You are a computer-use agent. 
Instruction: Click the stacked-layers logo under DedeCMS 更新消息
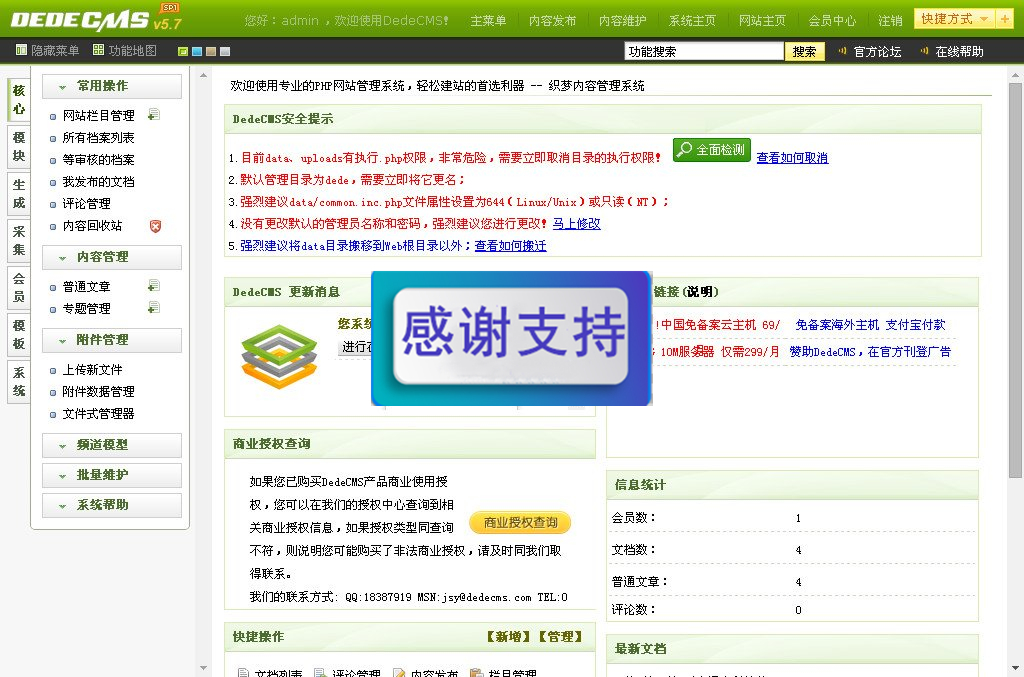click(x=279, y=356)
